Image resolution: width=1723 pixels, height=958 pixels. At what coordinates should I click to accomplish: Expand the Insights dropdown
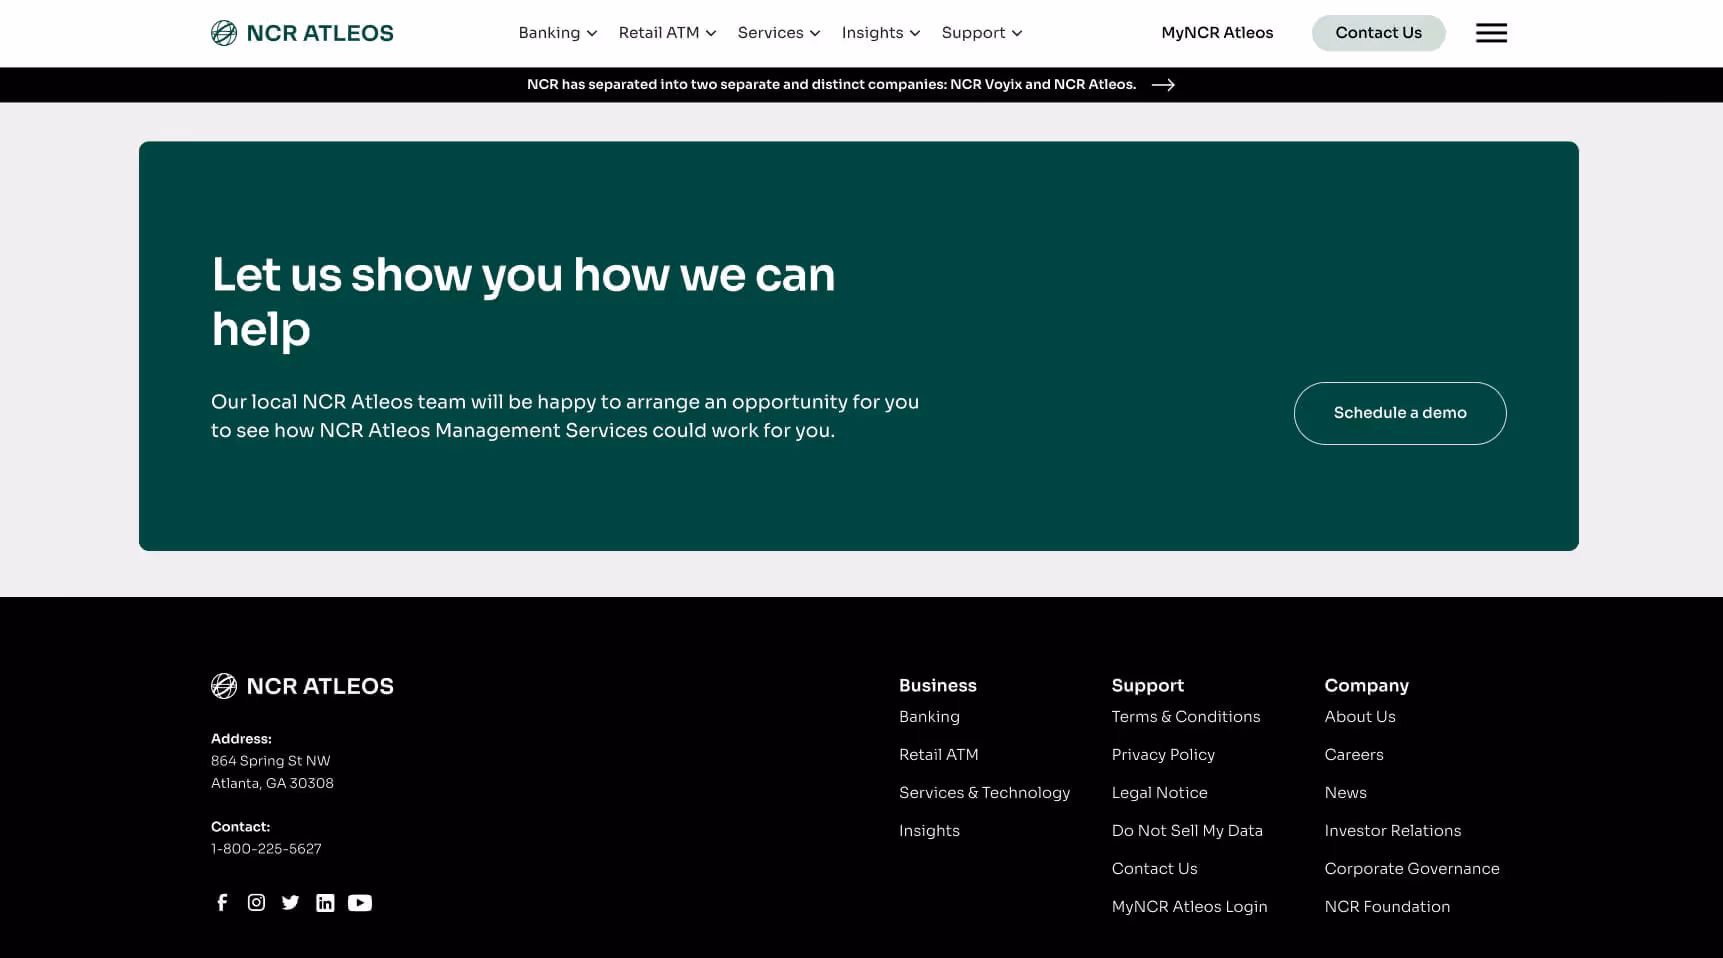[x=881, y=33]
